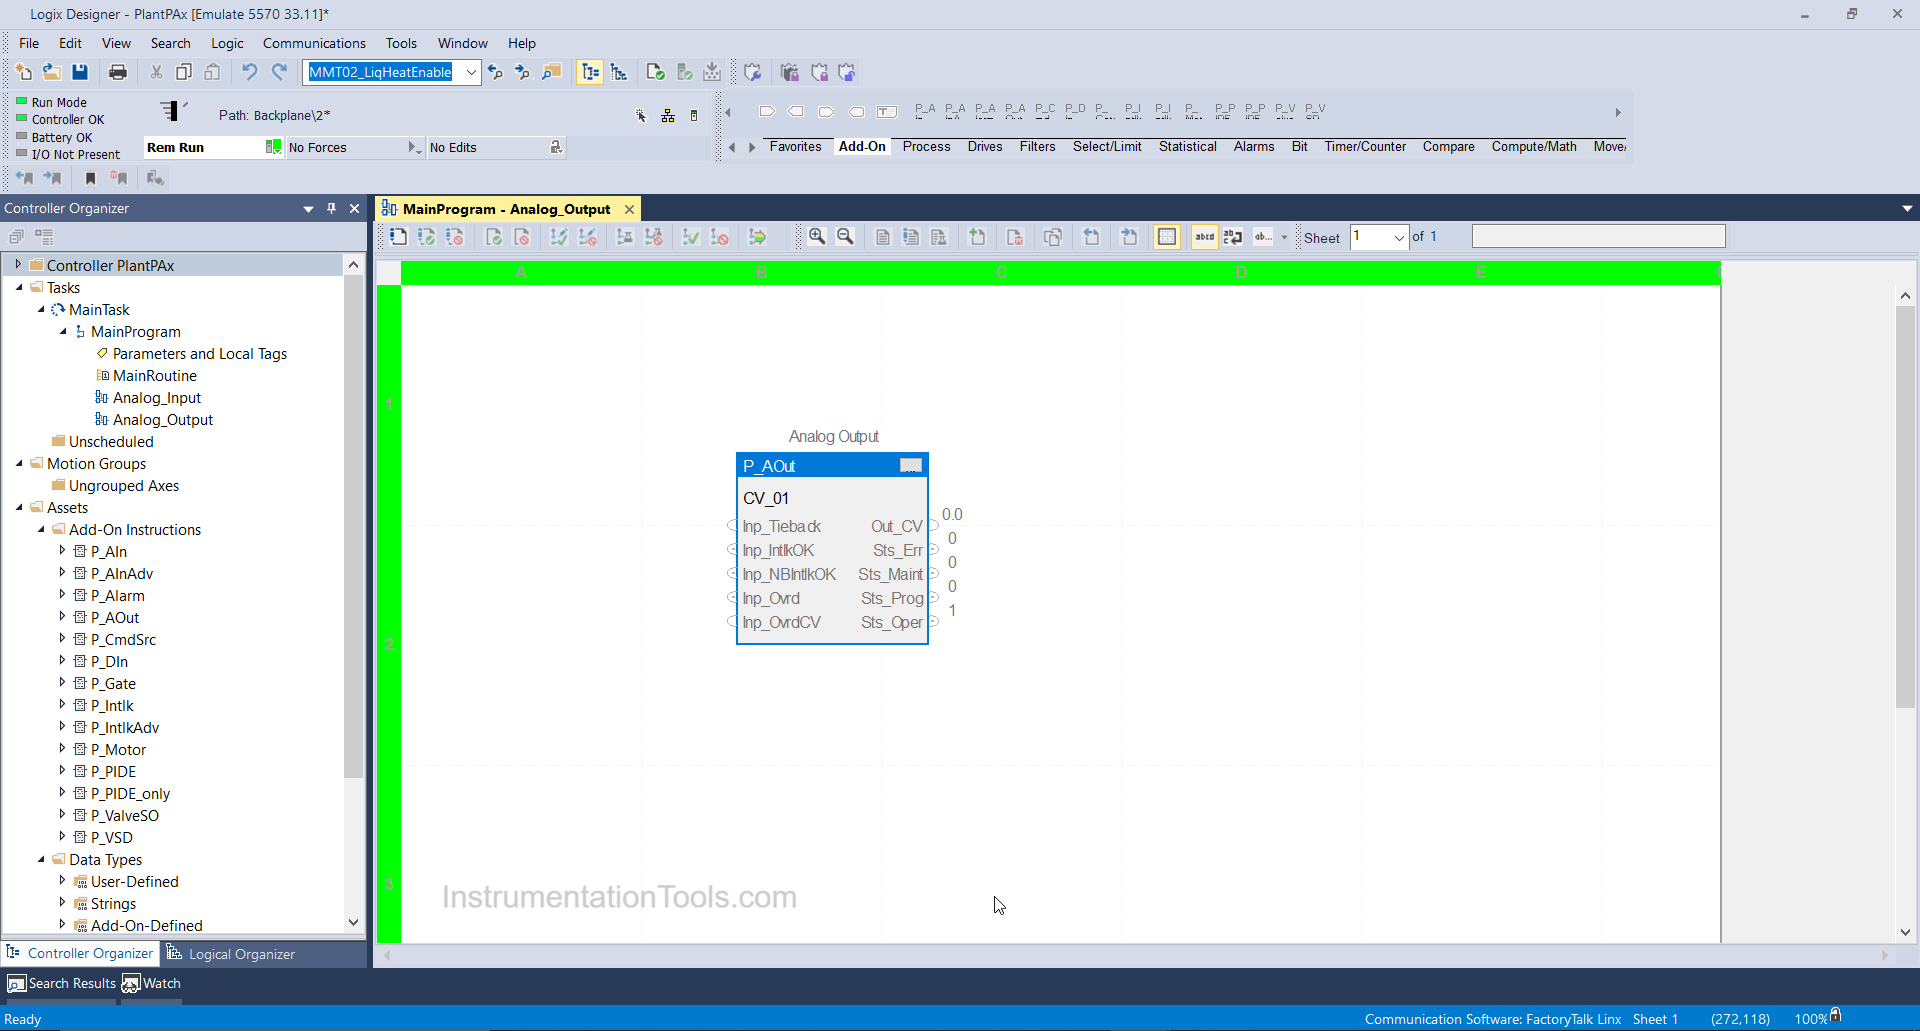Open the Watch pane button
The width and height of the screenshot is (1920, 1031).
[152, 983]
